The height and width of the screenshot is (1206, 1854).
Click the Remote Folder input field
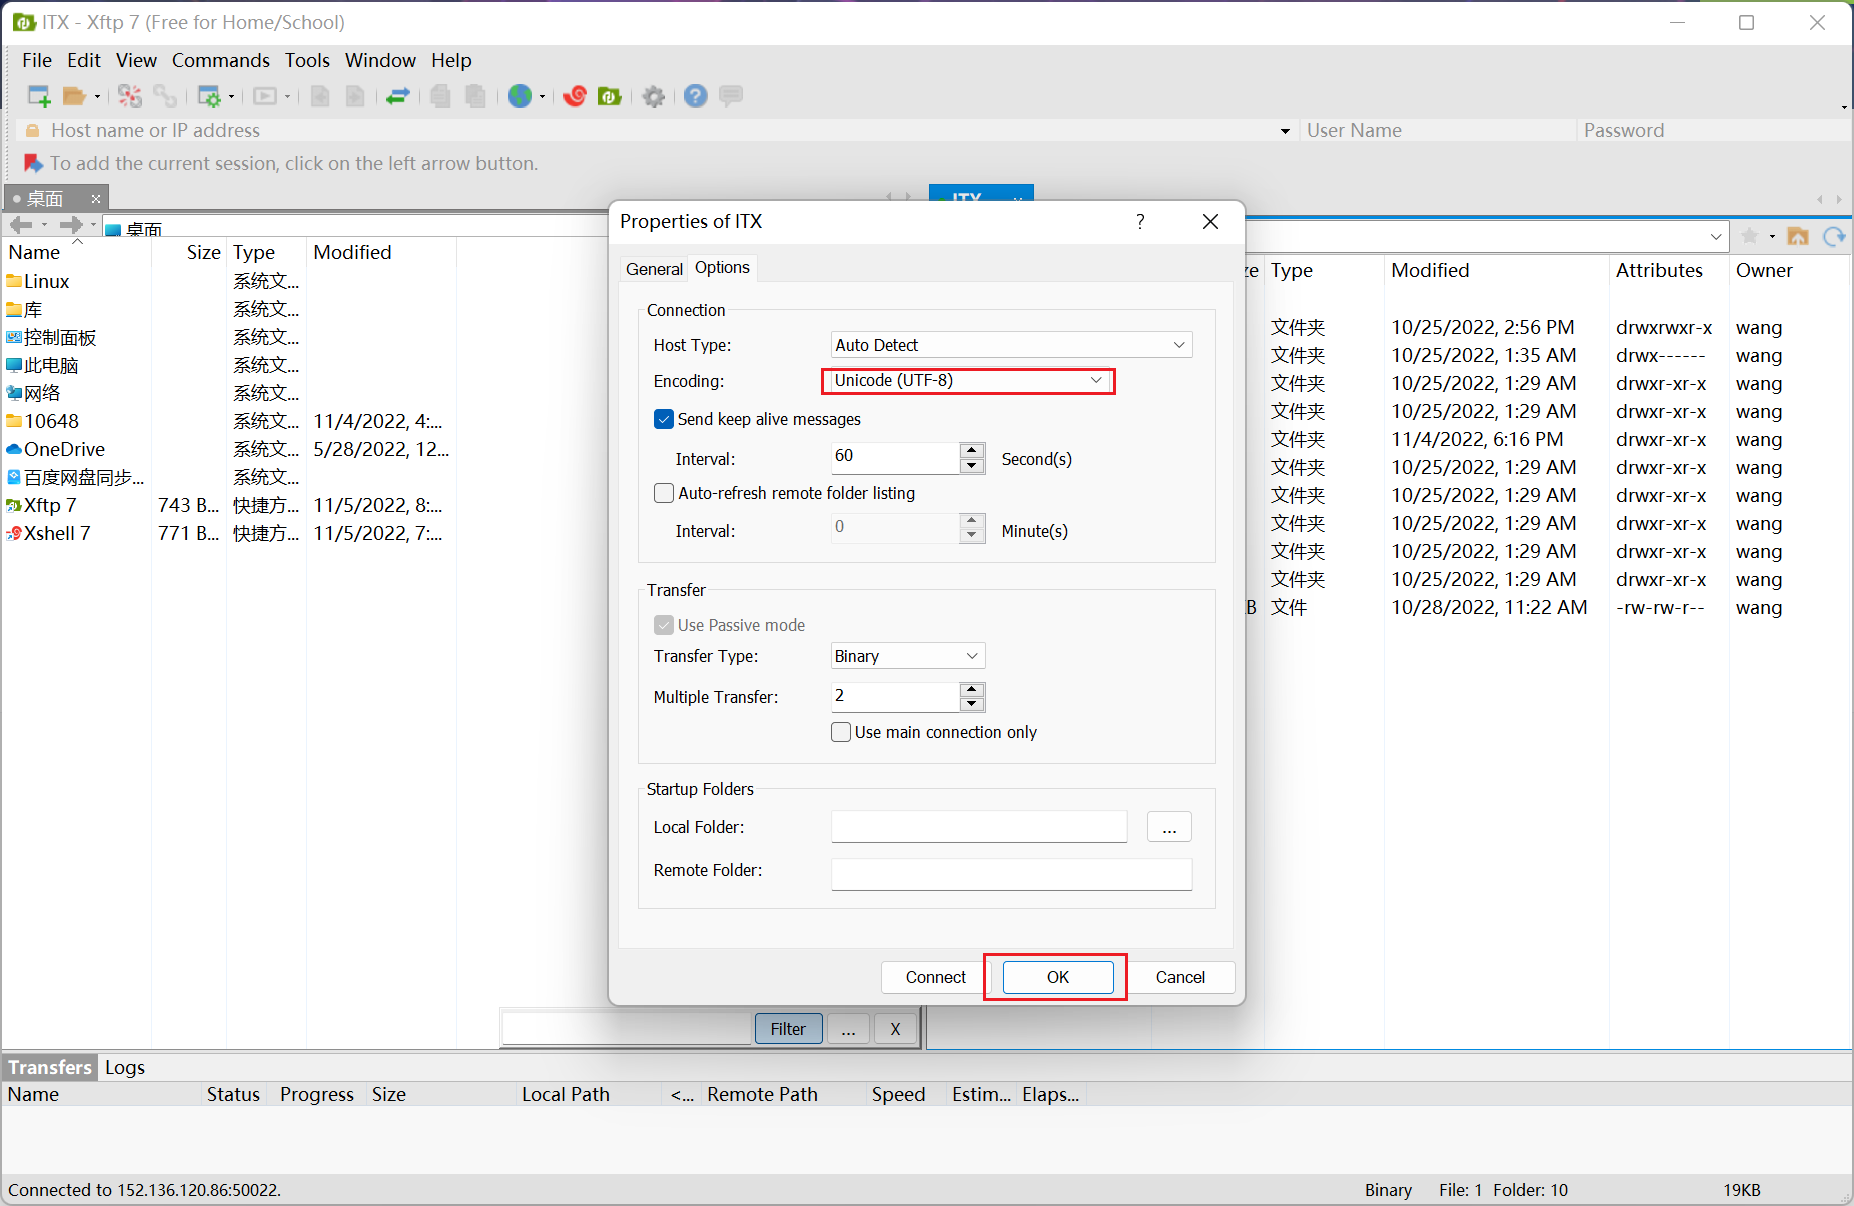pyautogui.click(x=1011, y=874)
